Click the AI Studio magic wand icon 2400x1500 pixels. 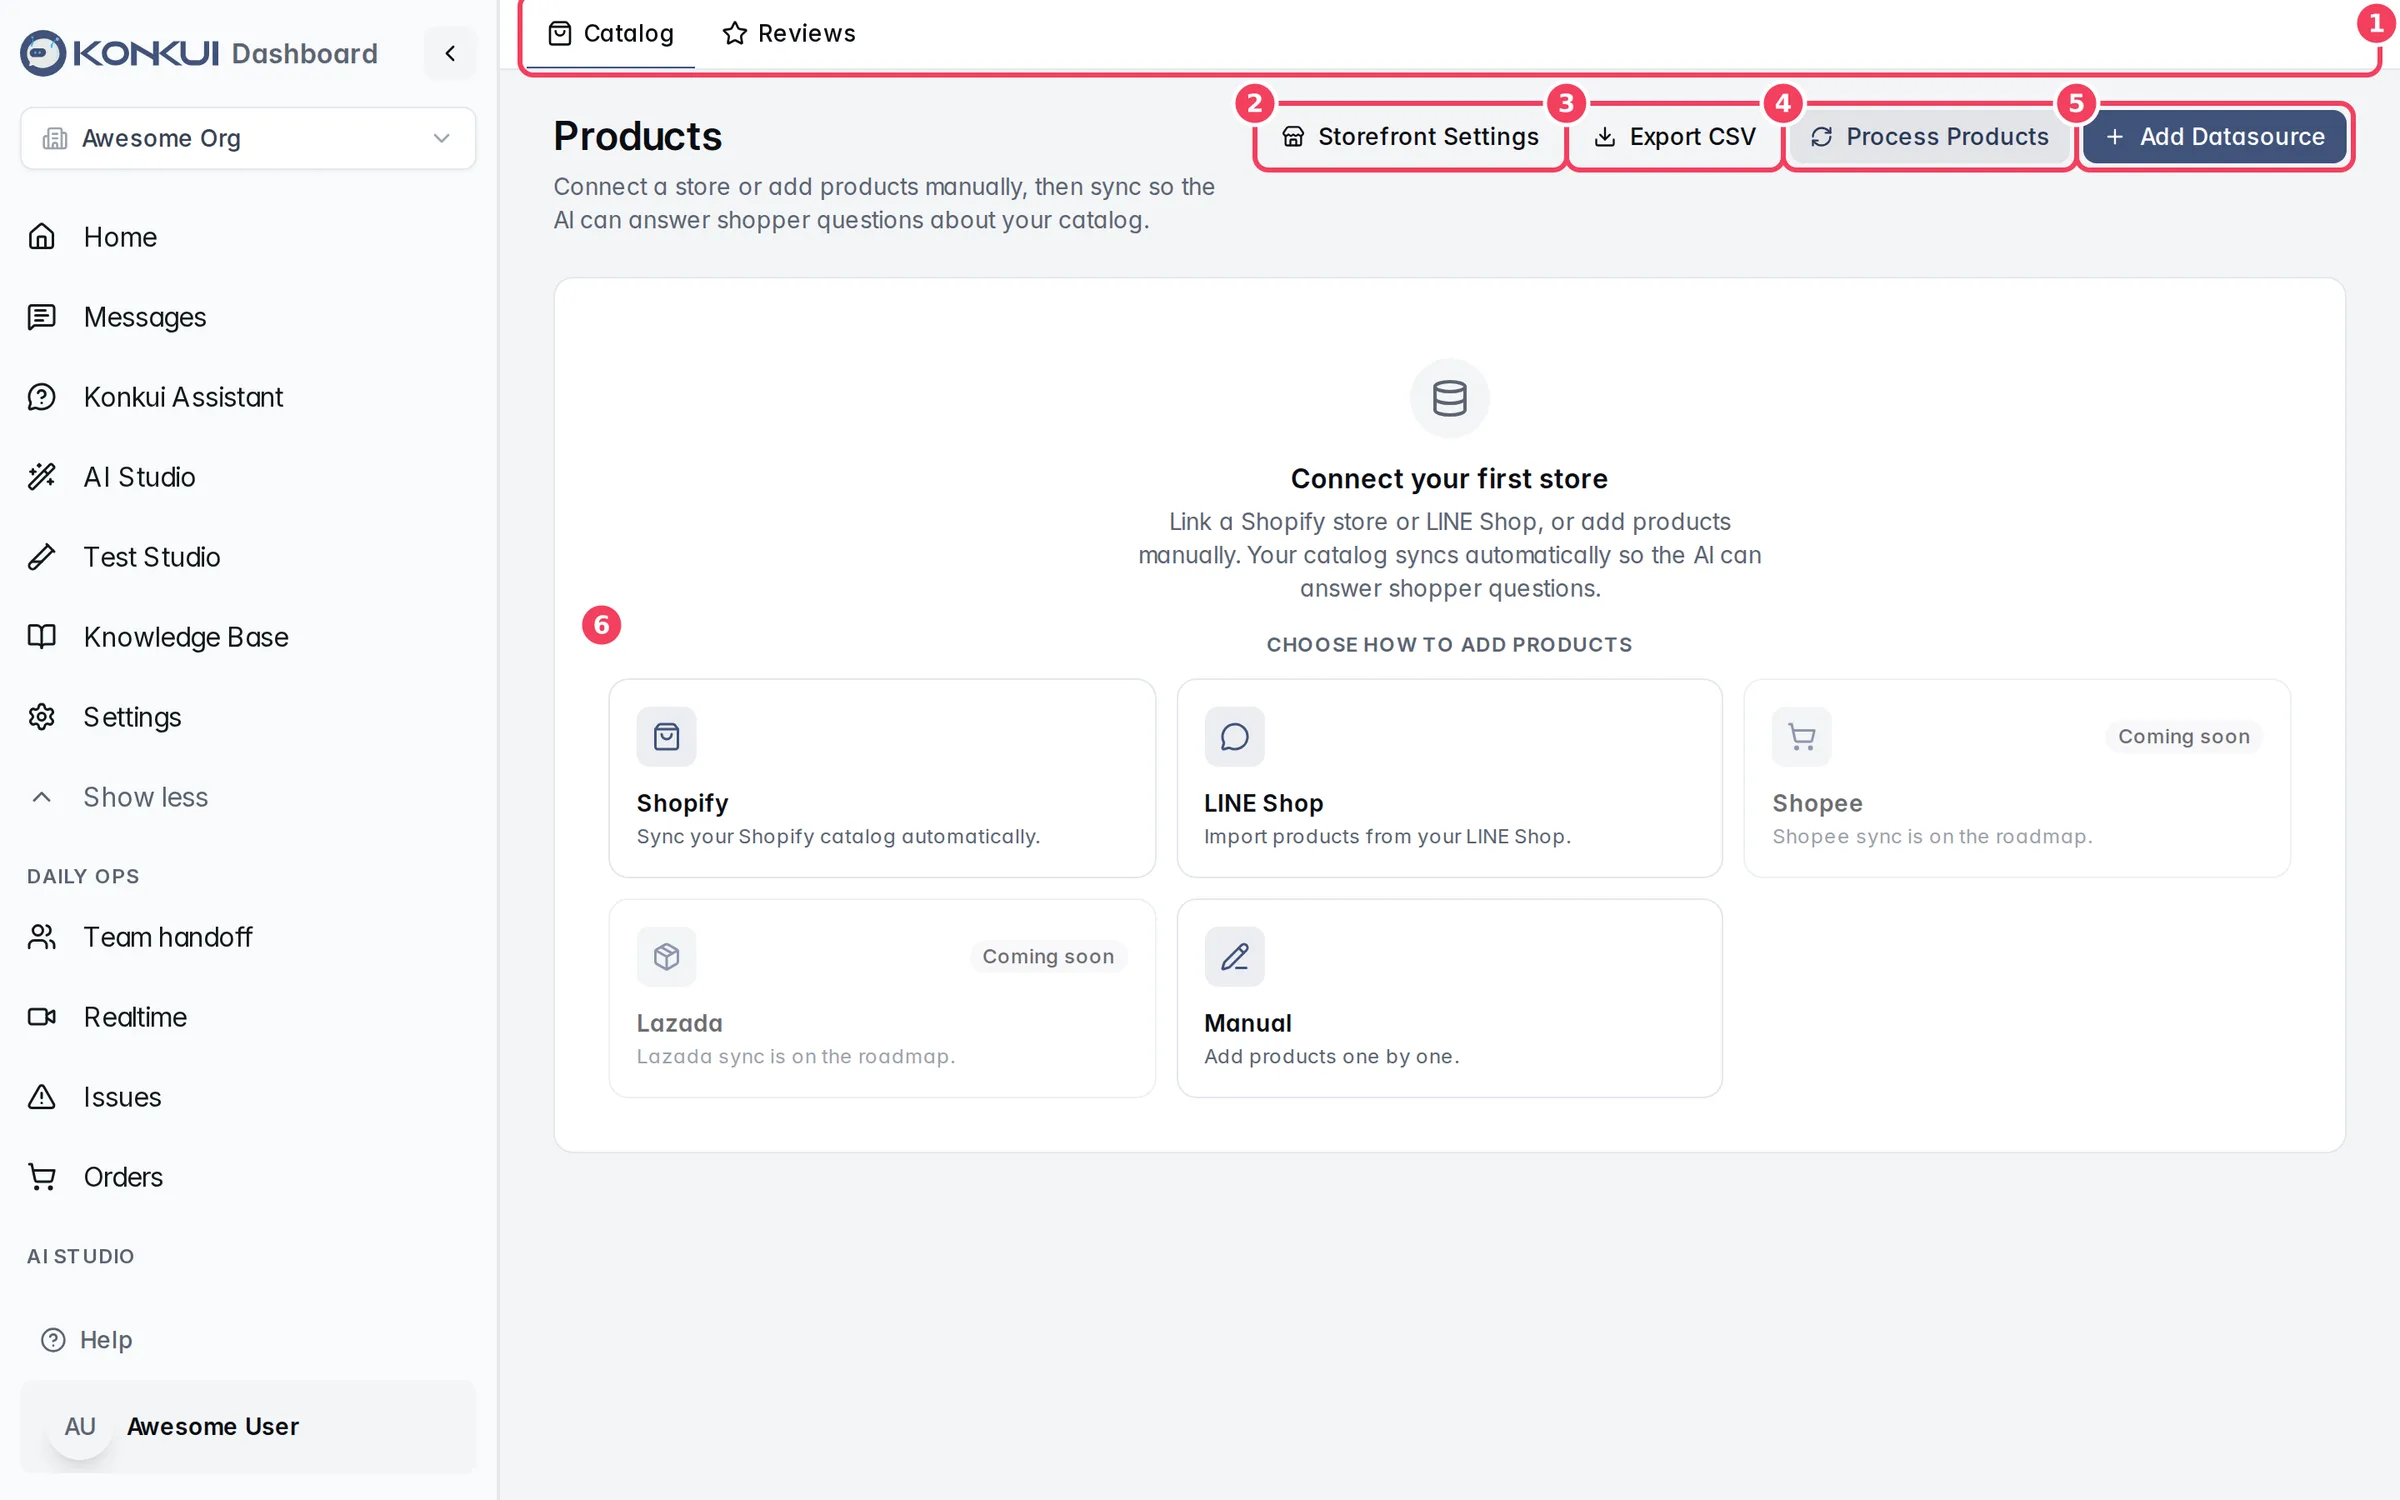pyautogui.click(x=42, y=477)
